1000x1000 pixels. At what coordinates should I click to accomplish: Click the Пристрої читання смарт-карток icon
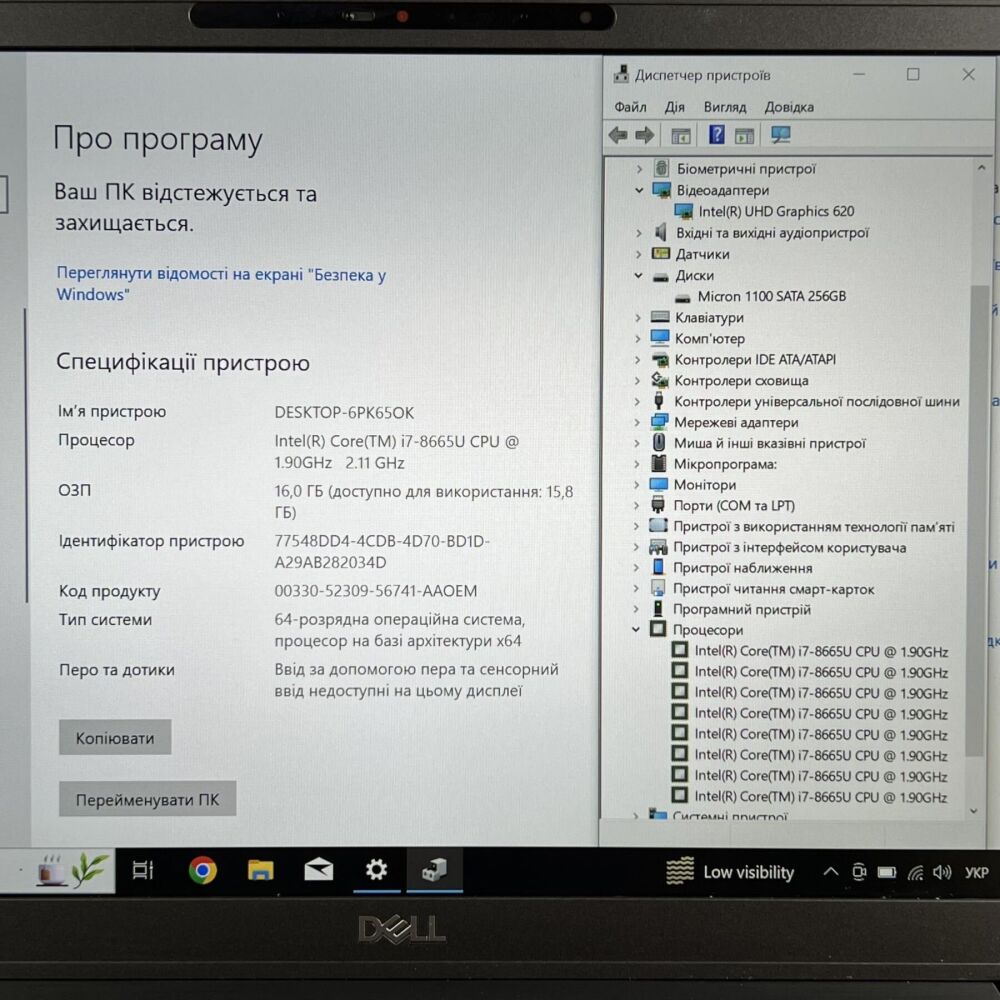[x=658, y=588]
